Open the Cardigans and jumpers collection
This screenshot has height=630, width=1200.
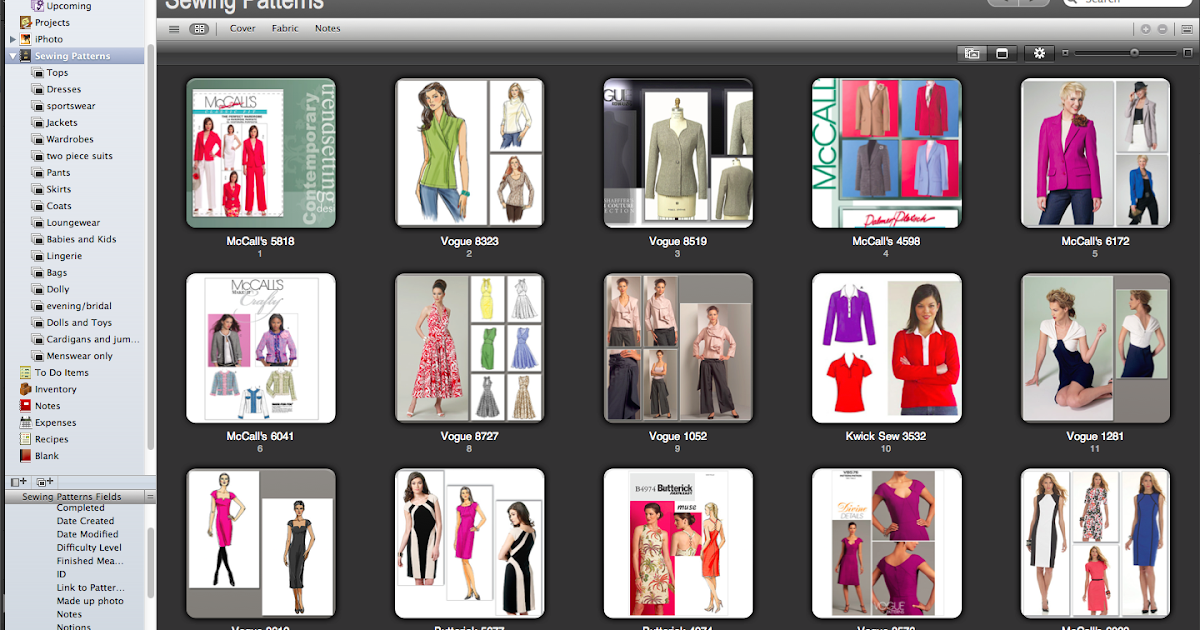(93, 339)
